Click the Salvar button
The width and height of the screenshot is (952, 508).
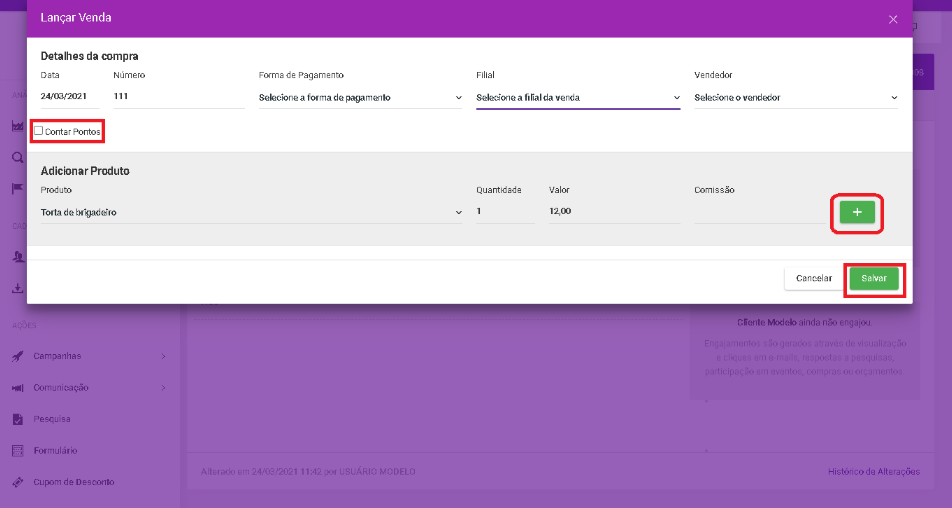874,278
